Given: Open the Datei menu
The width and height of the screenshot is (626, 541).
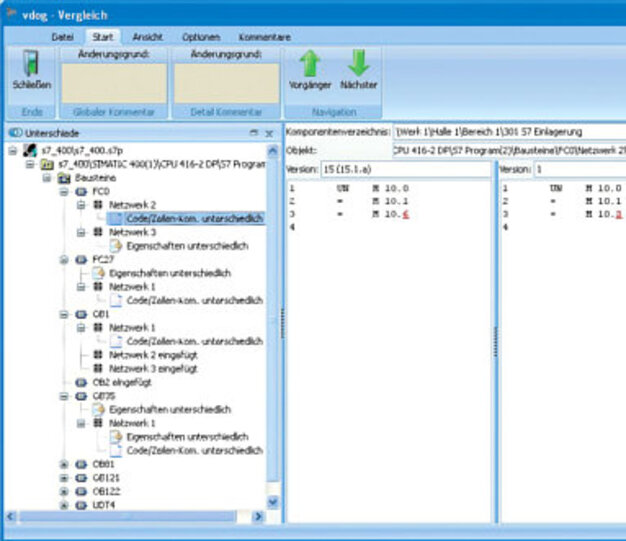Looking at the screenshot, I should [x=63, y=37].
